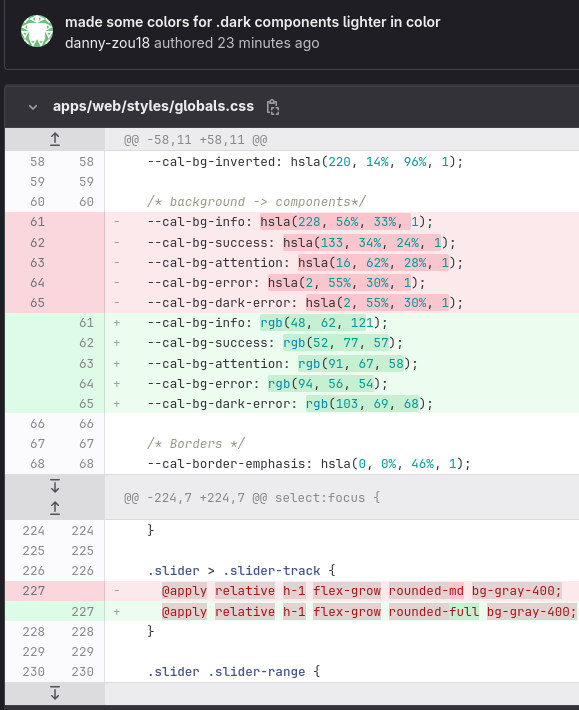
Task: Click removed value 'hsla(133, 34%, 24%, 1)'
Action: (365, 243)
